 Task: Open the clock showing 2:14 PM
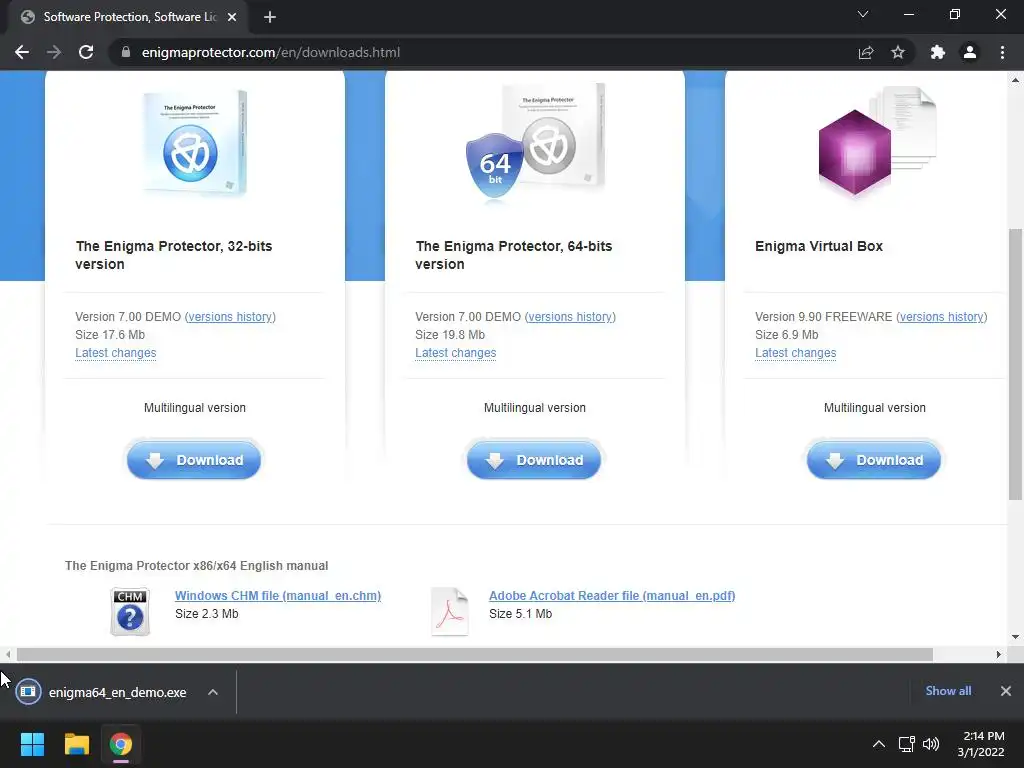[981, 744]
